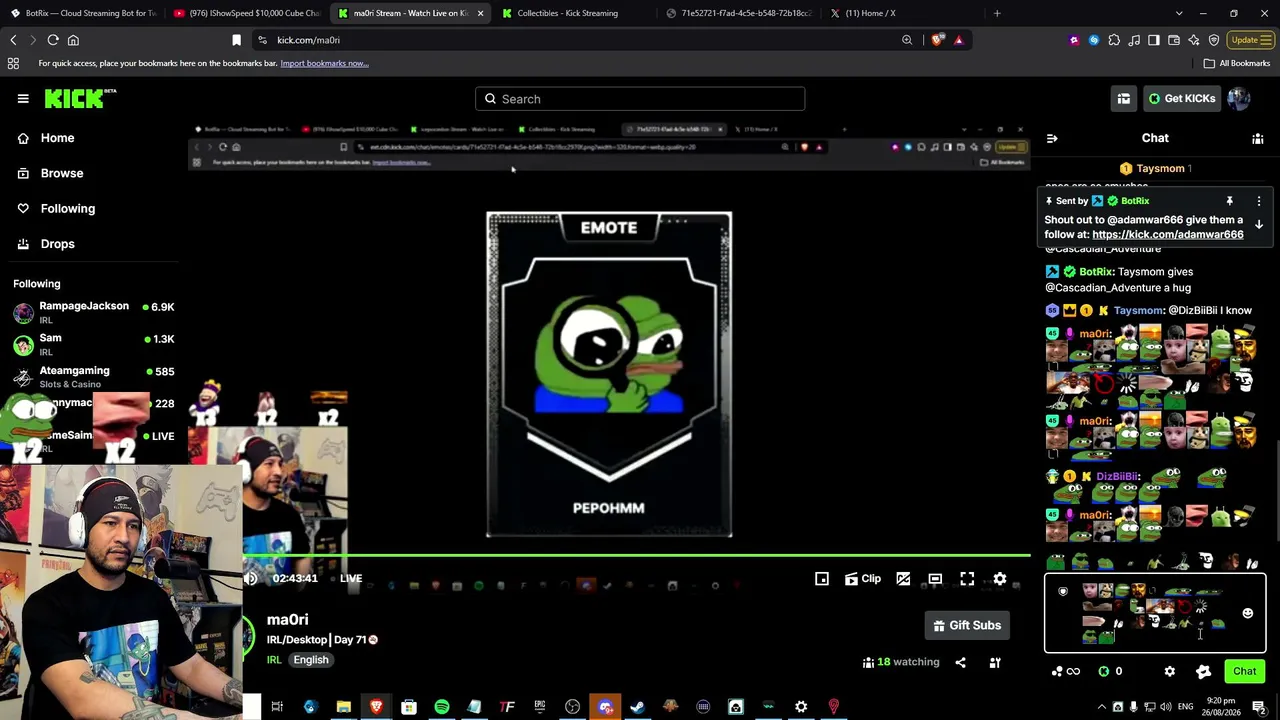This screenshot has height=720, width=1280.
Task: Click the KICK logo
Action: coord(80,98)
